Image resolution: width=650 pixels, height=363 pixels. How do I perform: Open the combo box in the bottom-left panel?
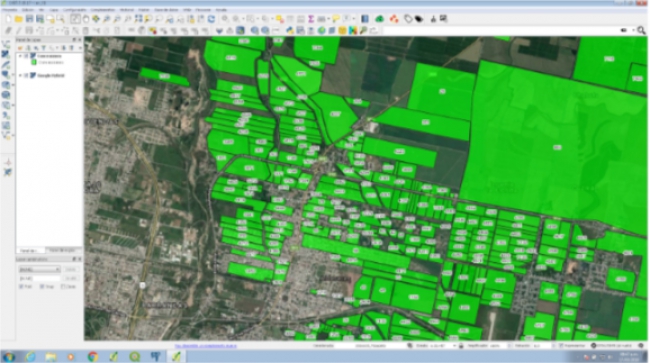point(39,269)
